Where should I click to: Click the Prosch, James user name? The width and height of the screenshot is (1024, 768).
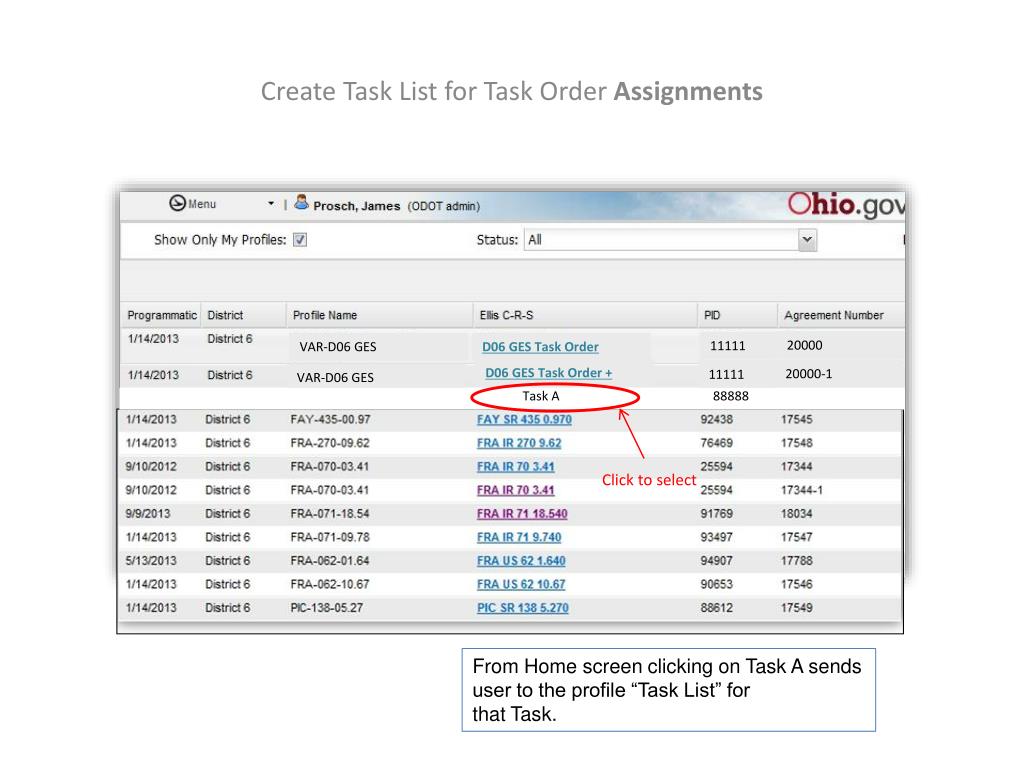tap(357, 206)
